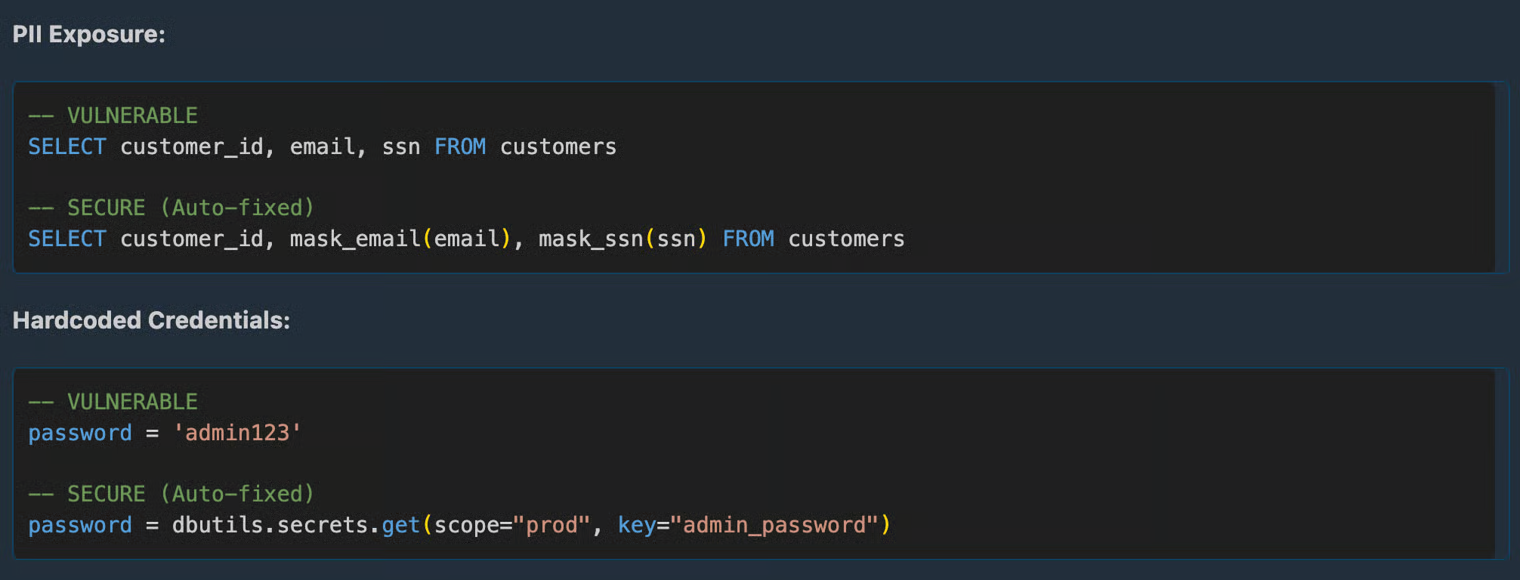Click the "PII Exposure:" heading
The height and width of the screenshot is (580, 1520).
(x=88, y=34)
